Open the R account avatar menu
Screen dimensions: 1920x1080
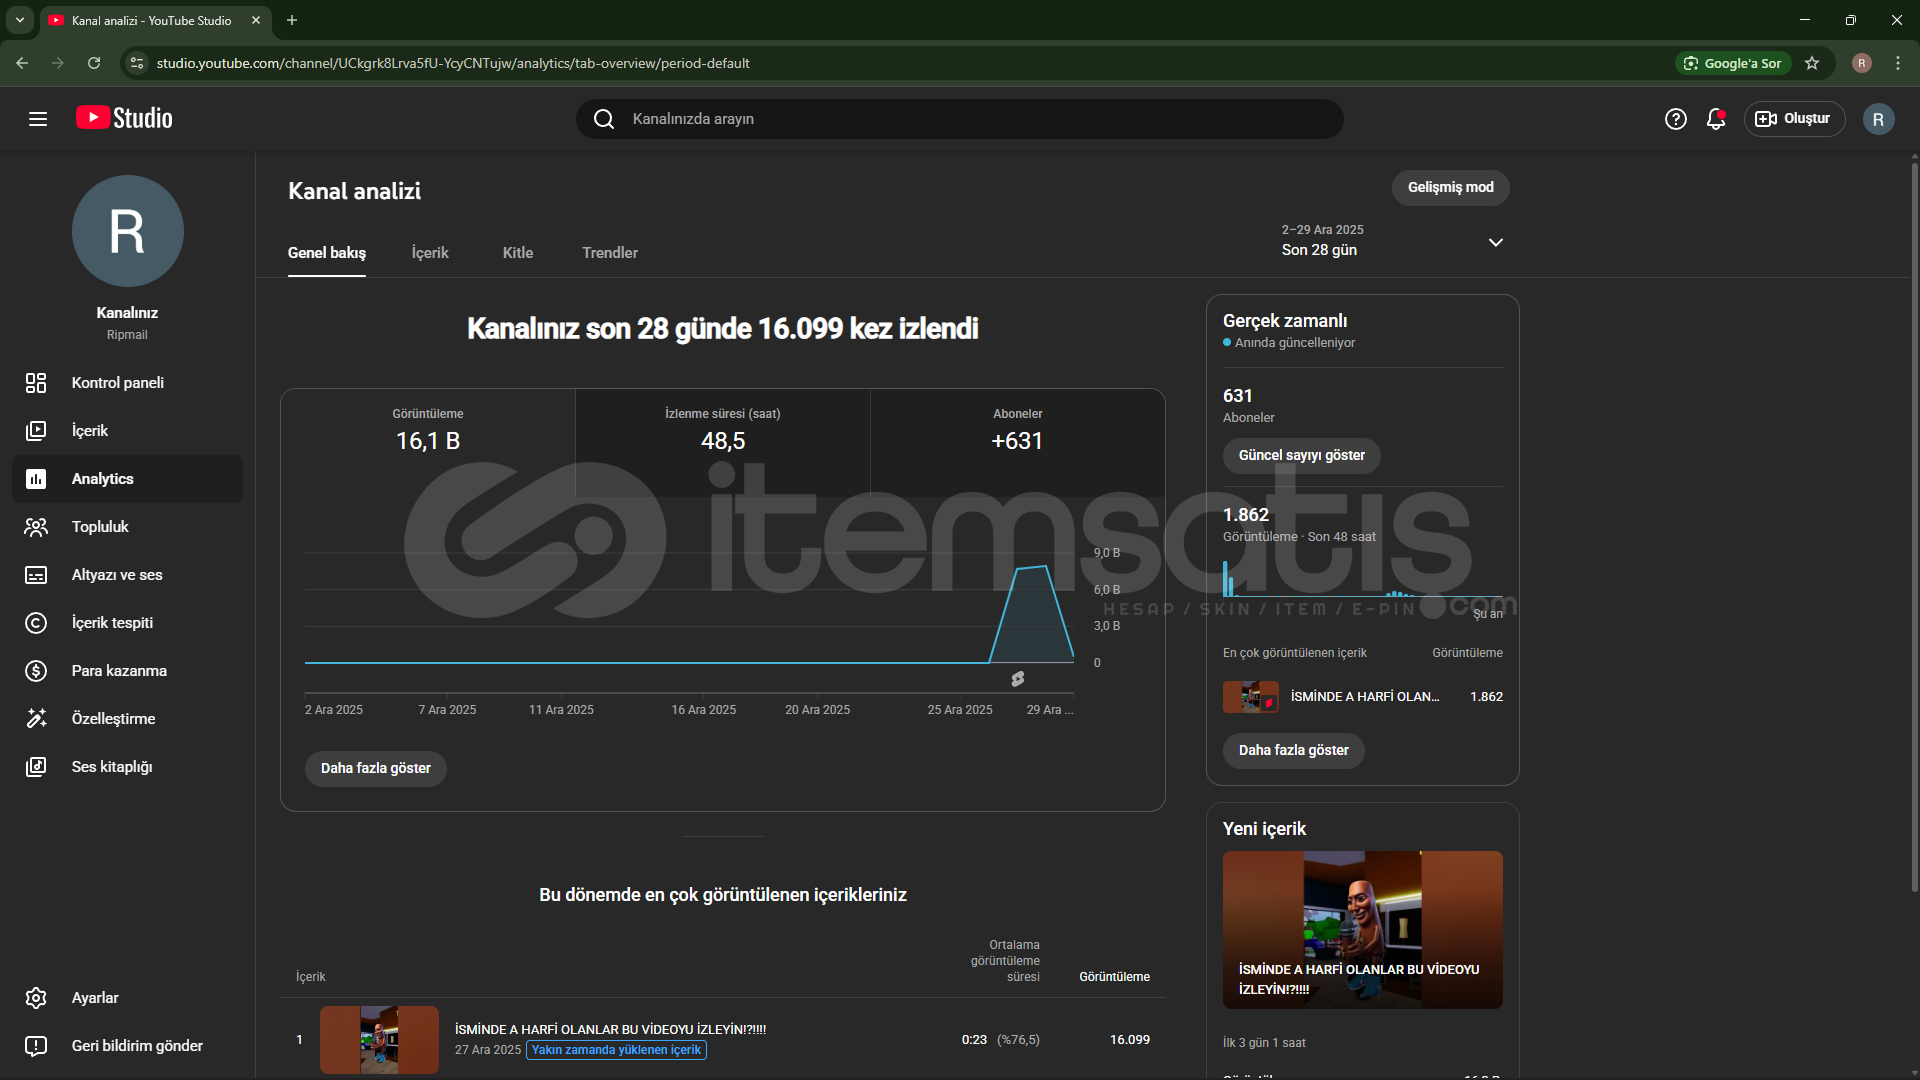tap(1877, 119)
